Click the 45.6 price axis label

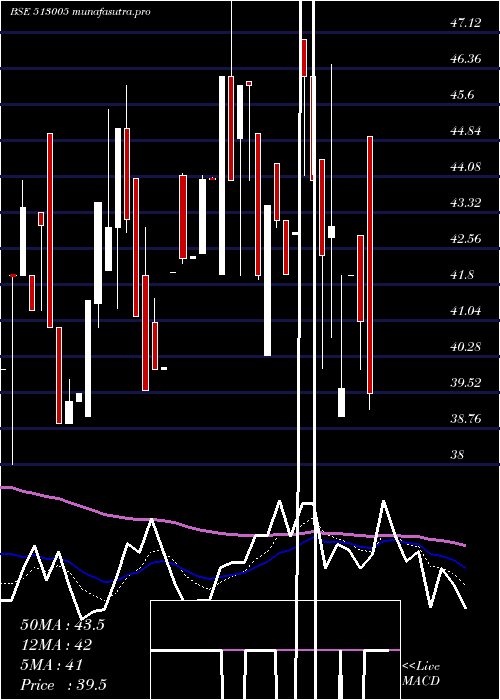462,95
